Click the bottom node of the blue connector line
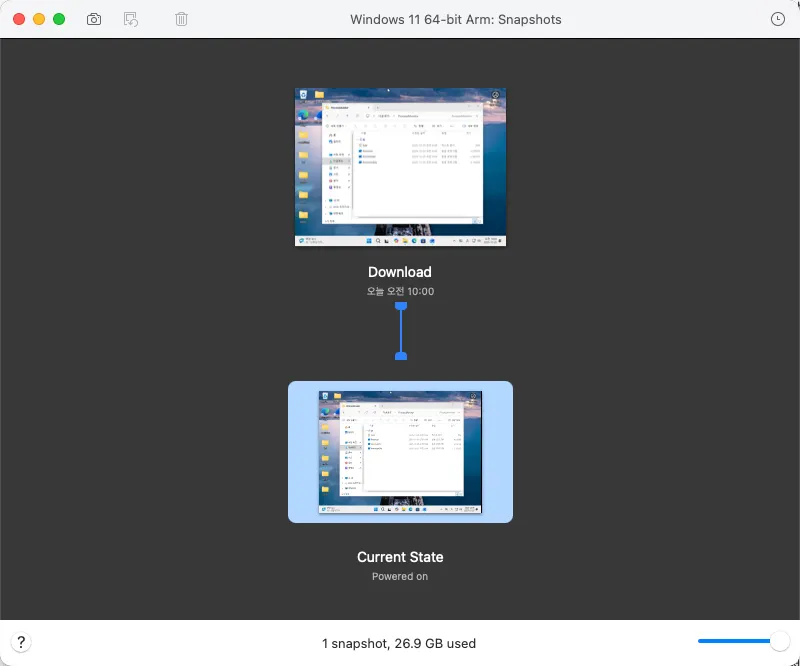 pos(401,355)
